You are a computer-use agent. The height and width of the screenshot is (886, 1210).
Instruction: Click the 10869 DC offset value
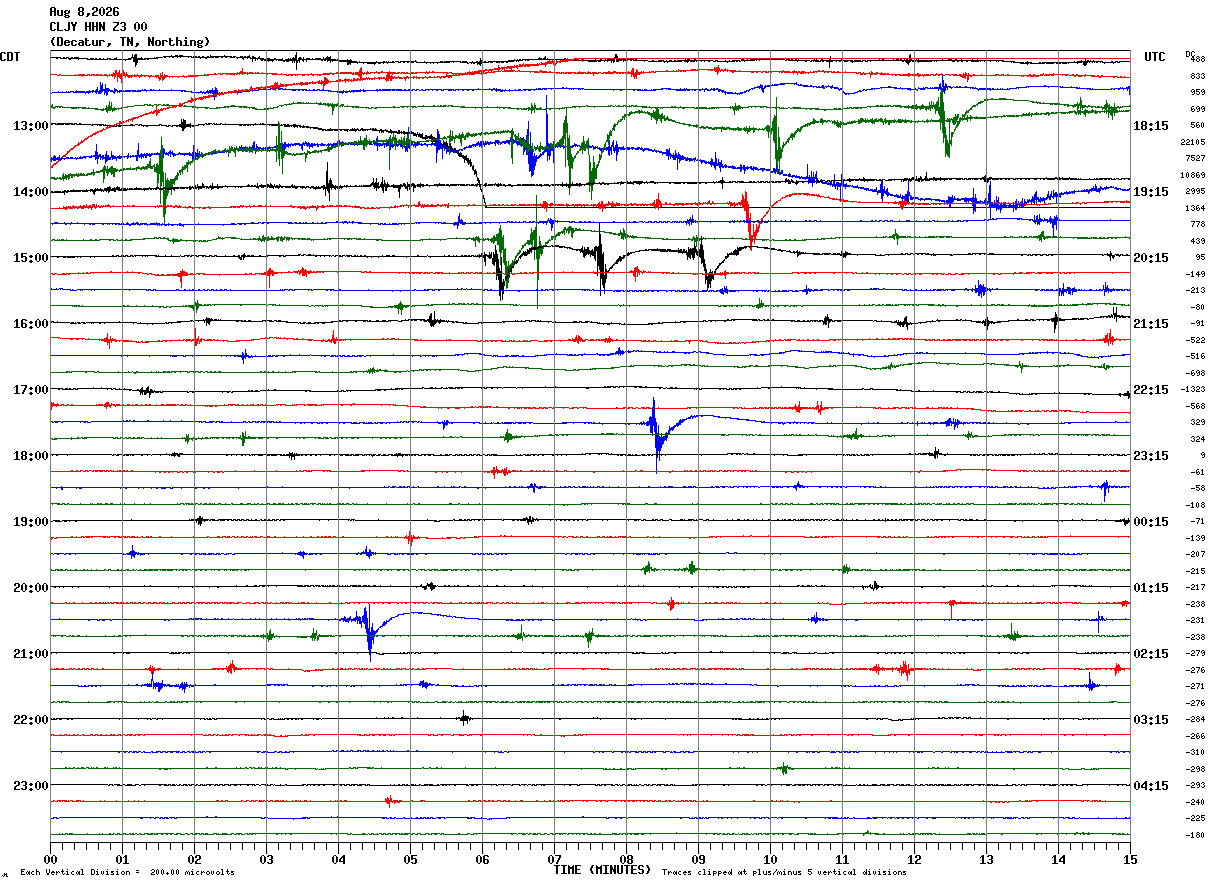(1196, 175)
